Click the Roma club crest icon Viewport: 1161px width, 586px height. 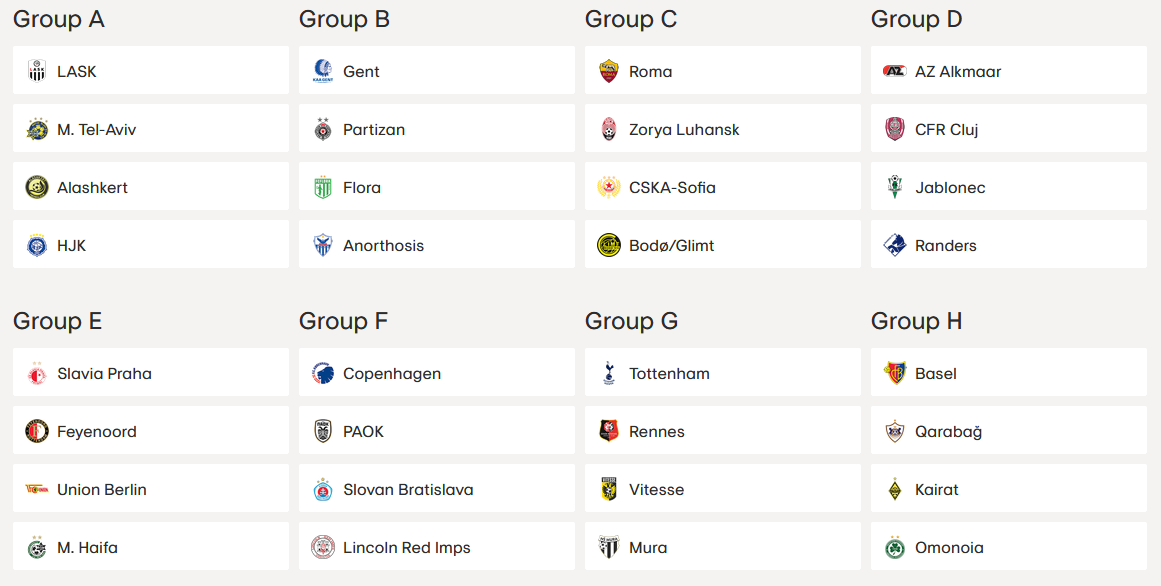point(609,71)
